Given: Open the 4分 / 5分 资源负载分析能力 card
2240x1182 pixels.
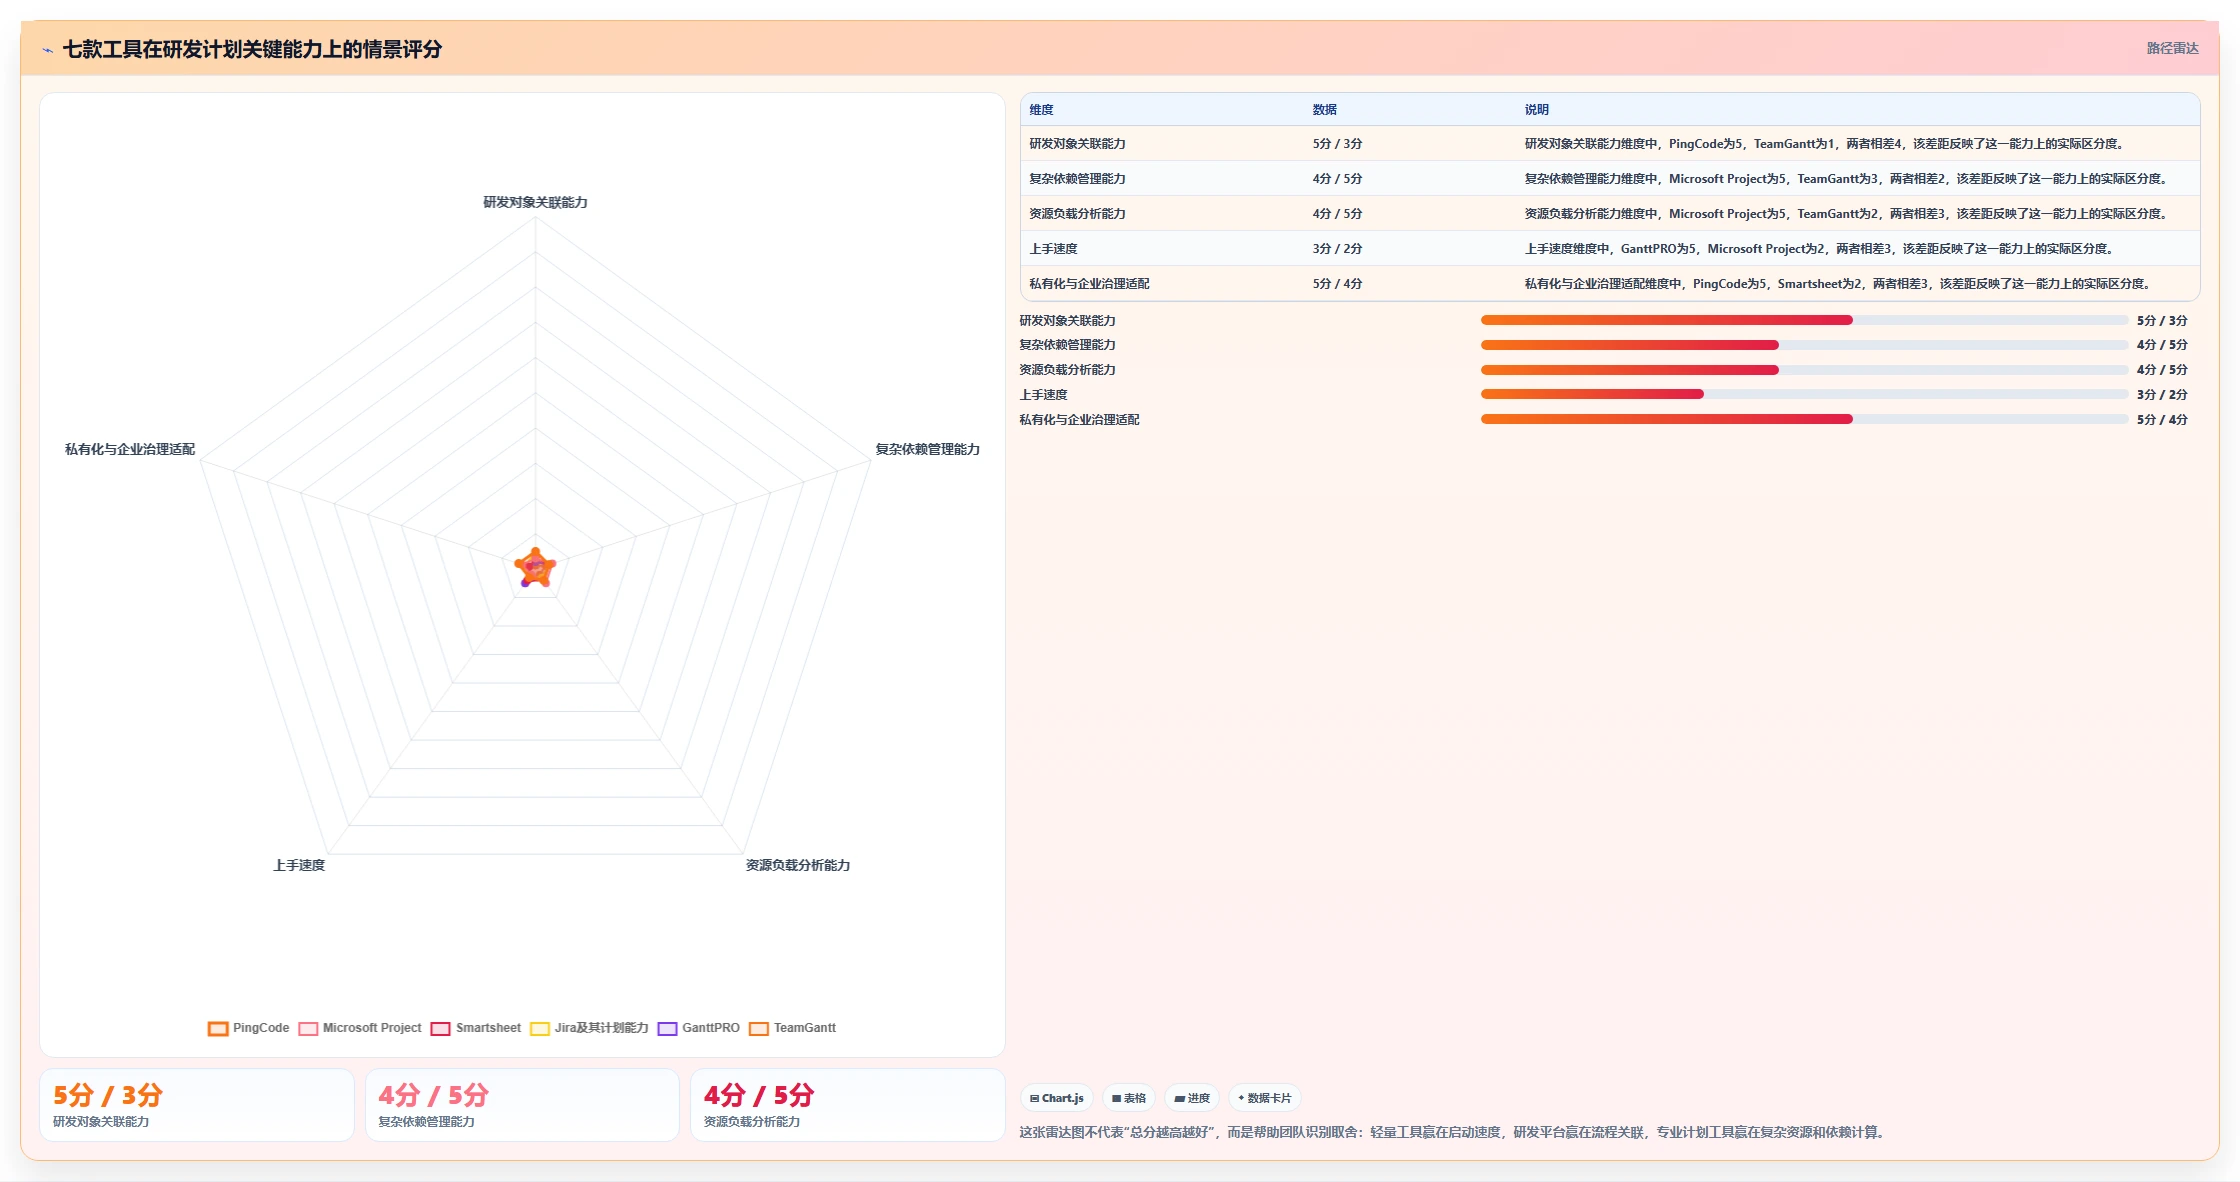Looking at the screenshot, I should coord(848,1105).
